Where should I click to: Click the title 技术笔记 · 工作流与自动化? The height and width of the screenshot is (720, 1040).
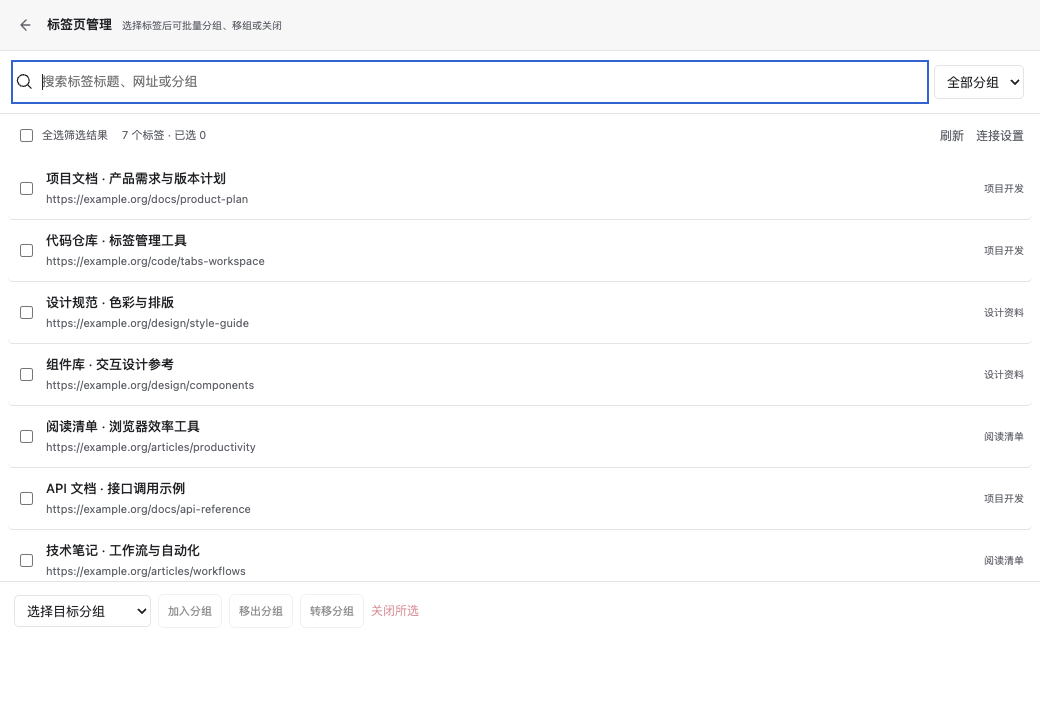[123, 550]
